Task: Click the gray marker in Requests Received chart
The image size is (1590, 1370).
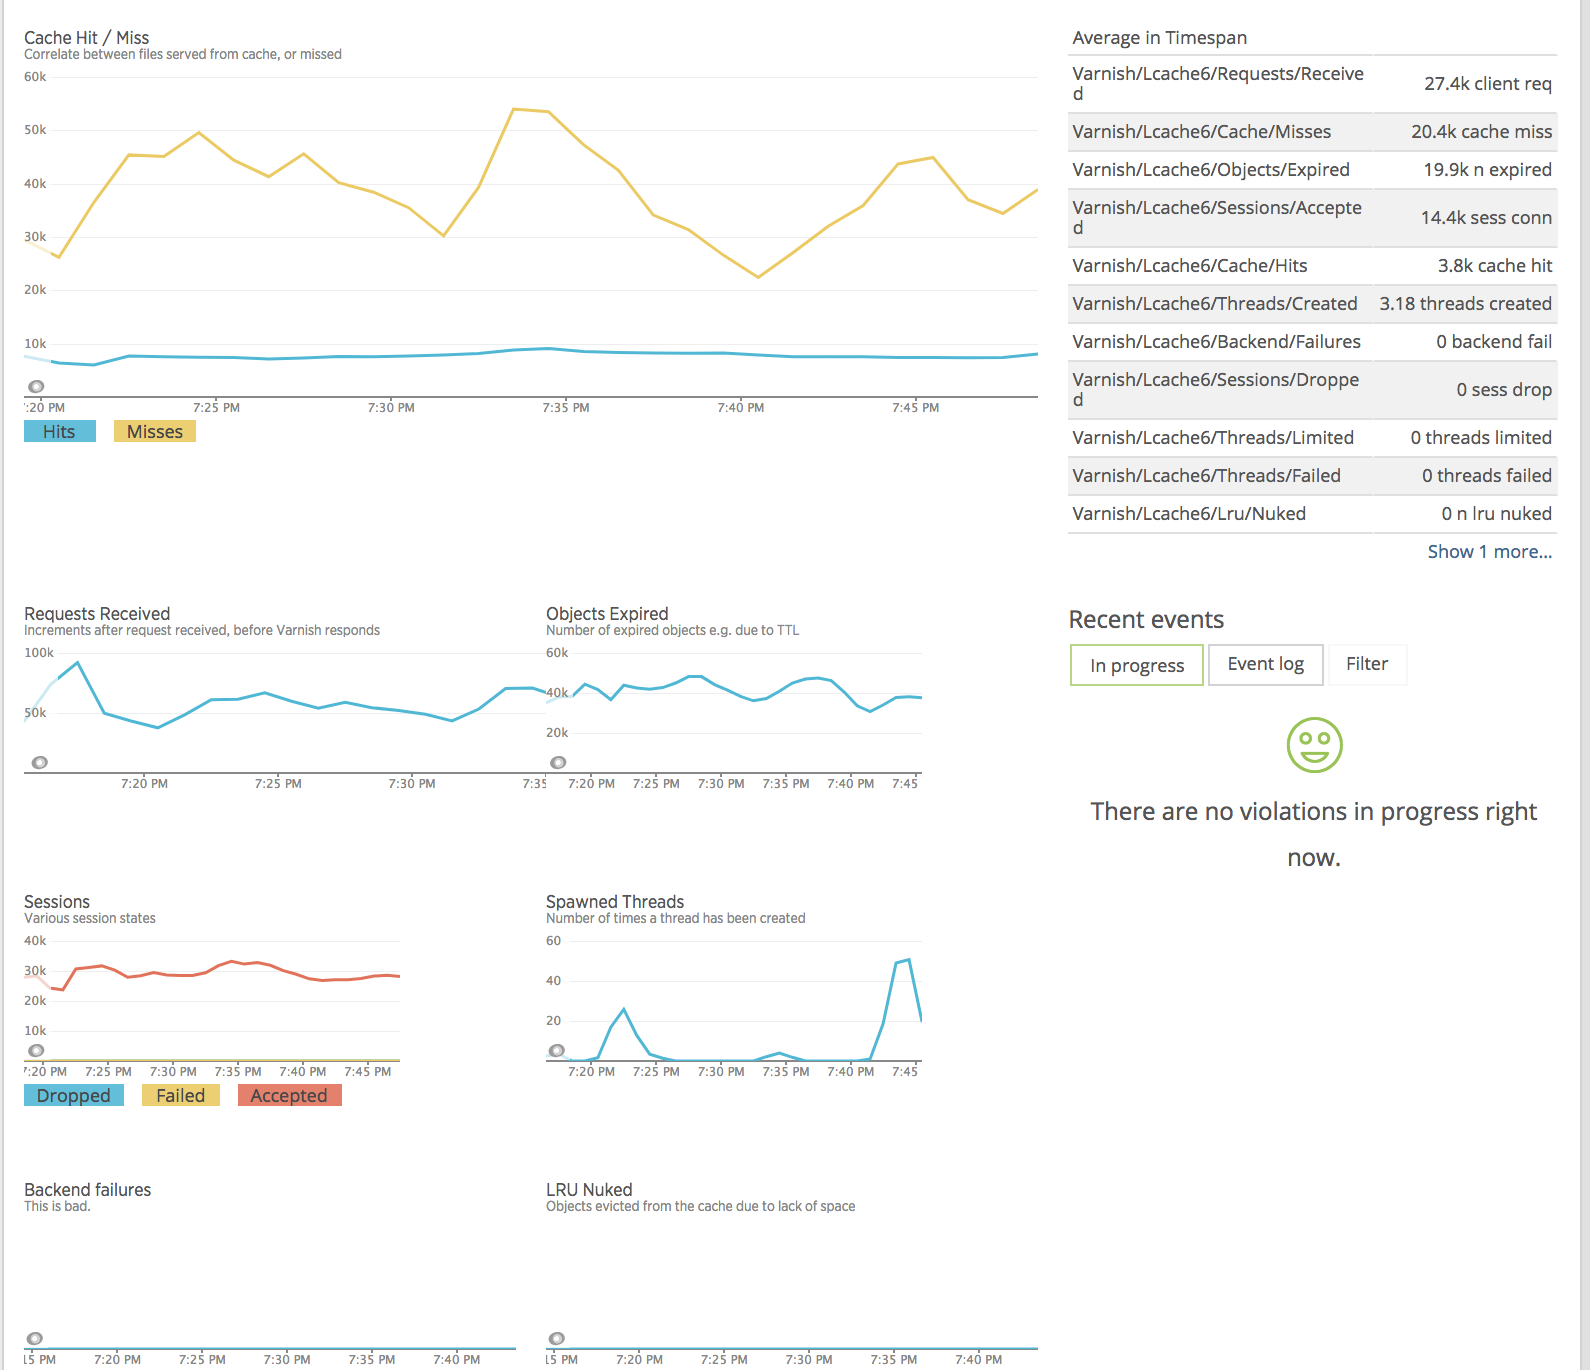Action: tap(39, 763)
